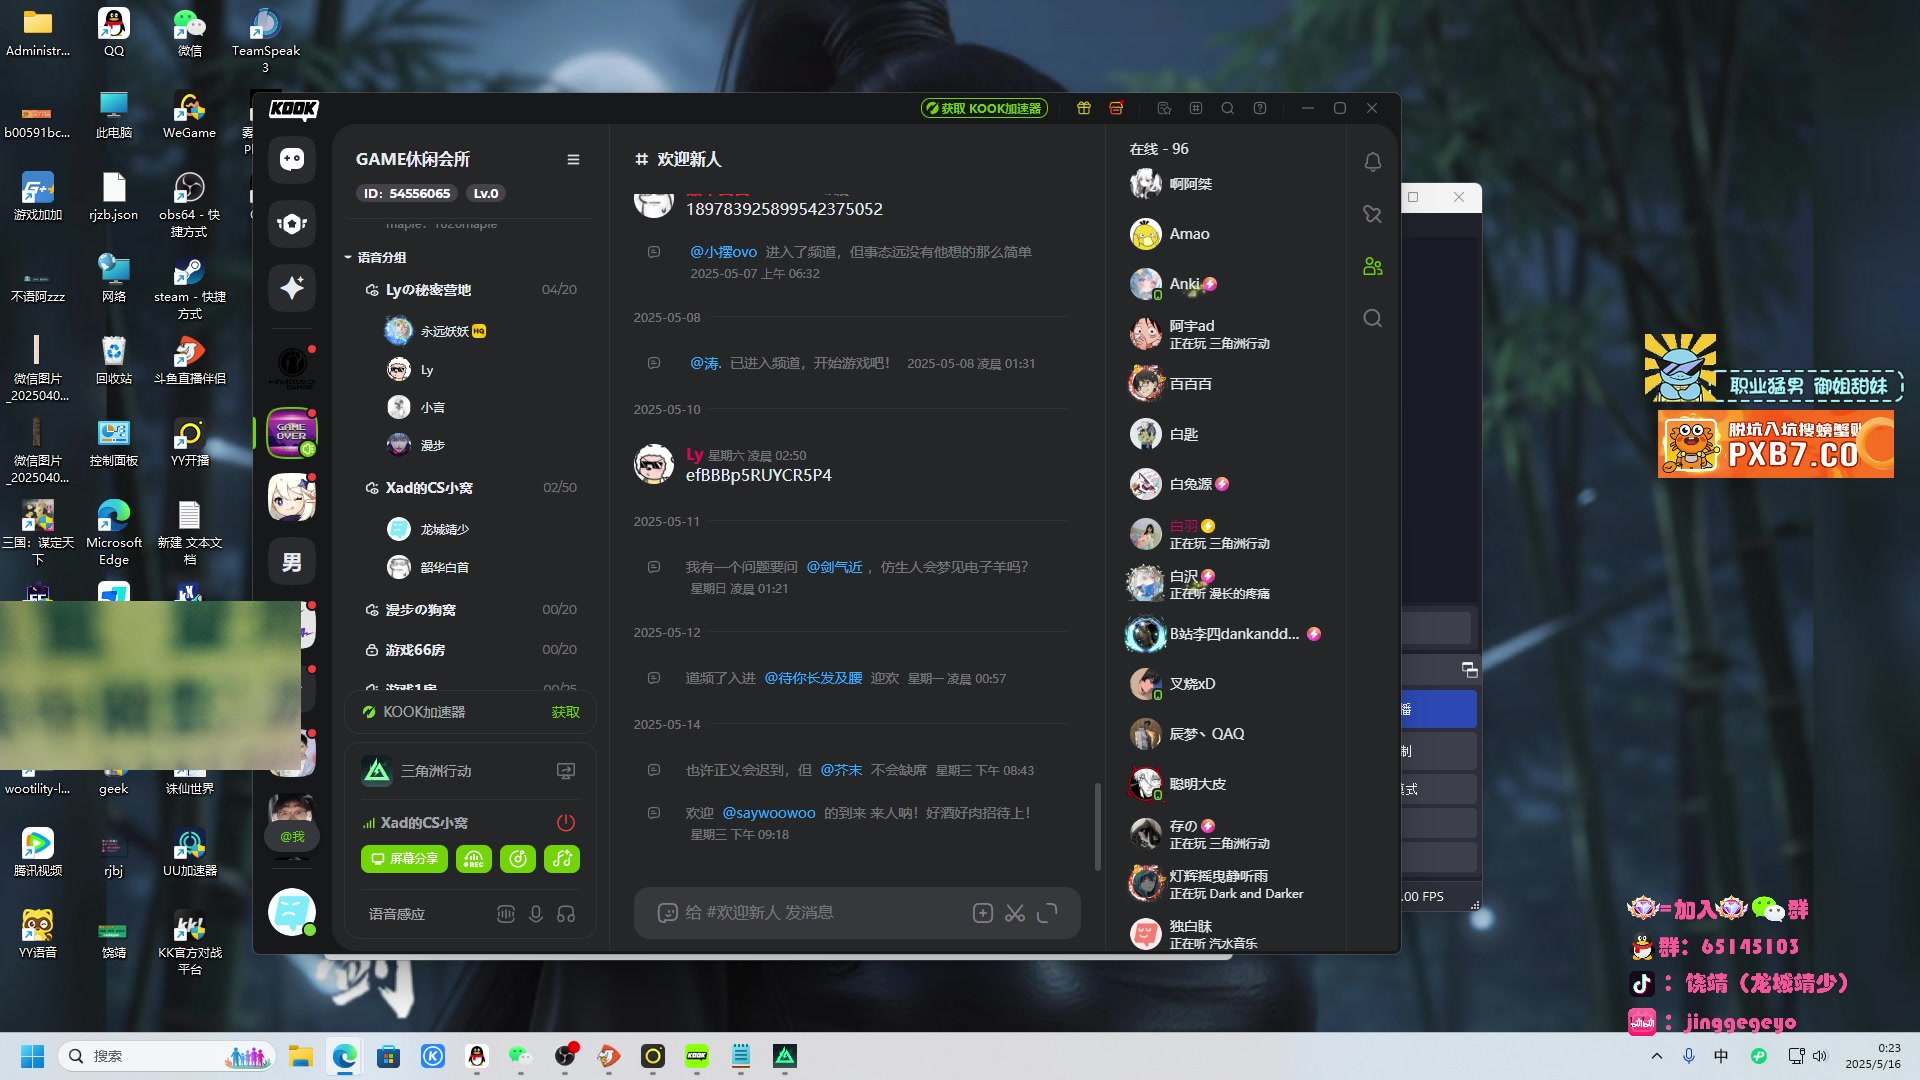The width and height of the screenshot is (1920, 1080).
Task: Deafen with the headphone icon
Action: pos(566,914)
